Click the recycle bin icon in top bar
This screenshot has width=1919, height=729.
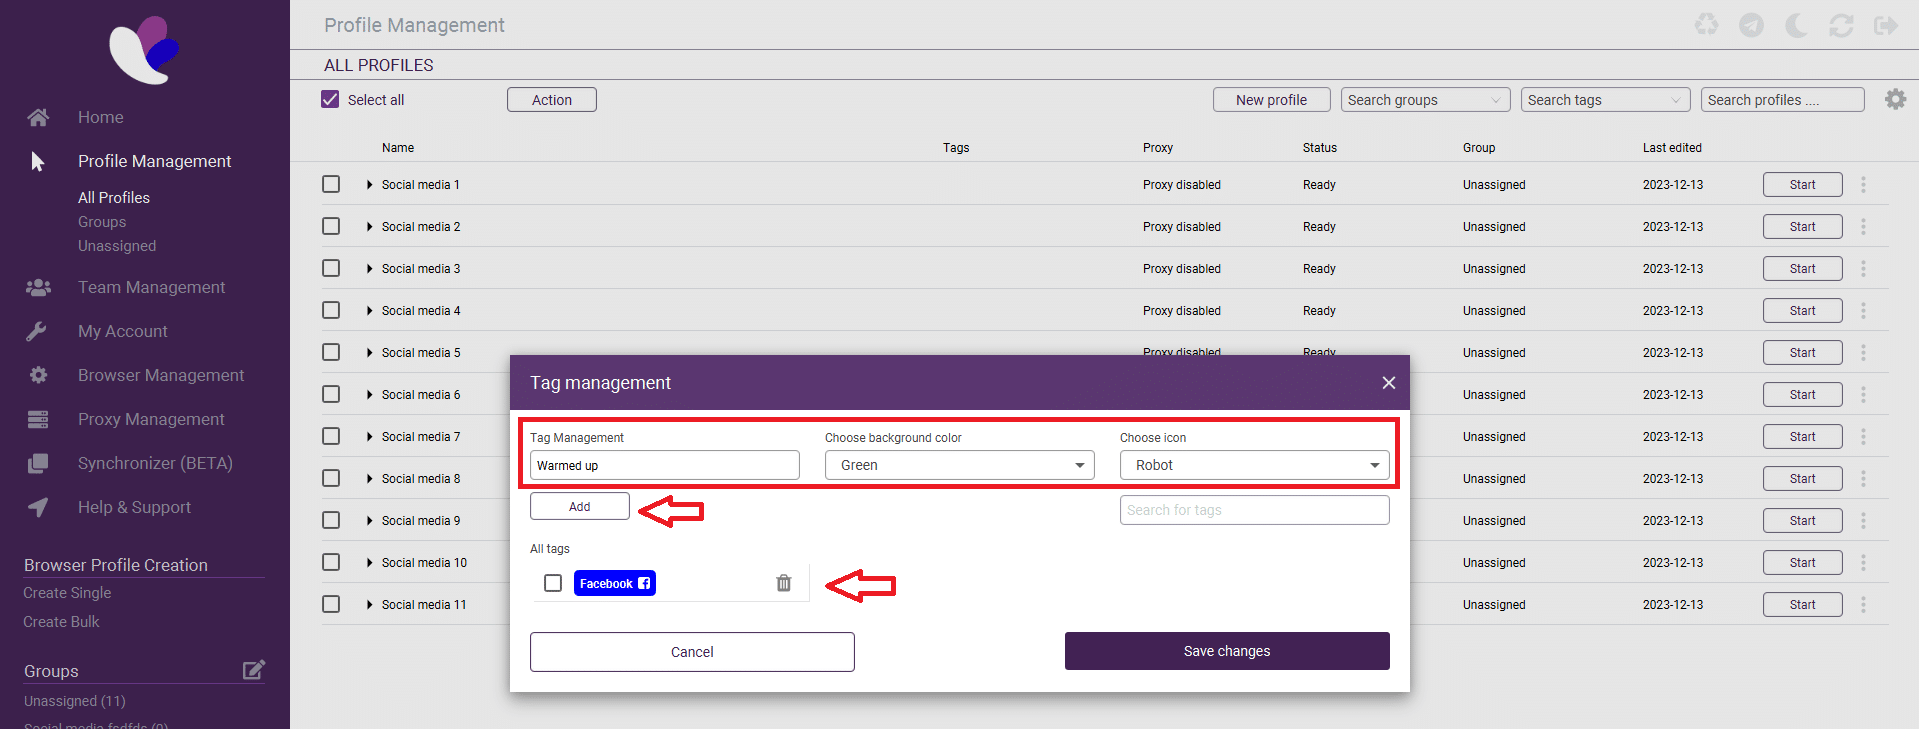(1706, 25)
